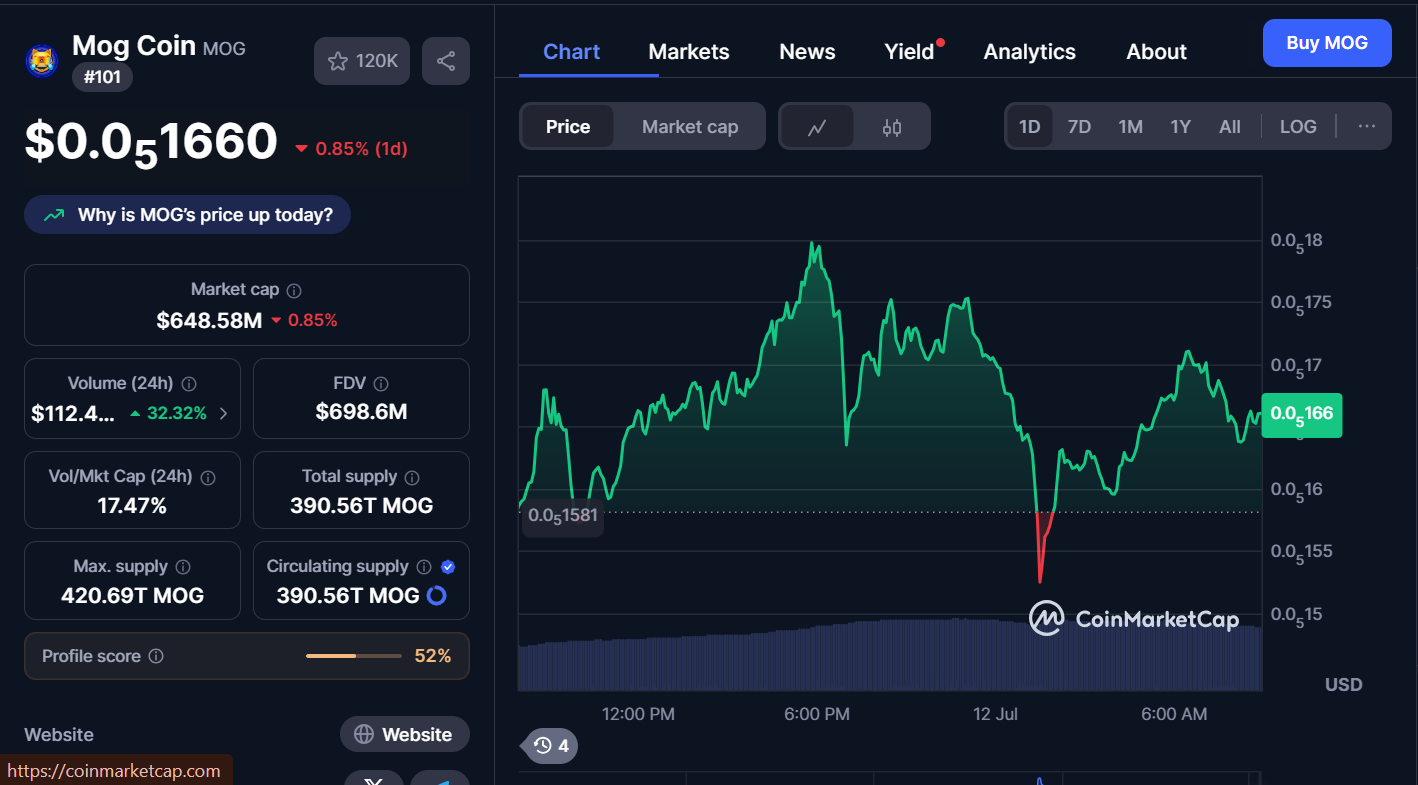This screenshot has height=785, width=1418.
Task: Click the volume bars area under chart
Action: tap(890, 655)
